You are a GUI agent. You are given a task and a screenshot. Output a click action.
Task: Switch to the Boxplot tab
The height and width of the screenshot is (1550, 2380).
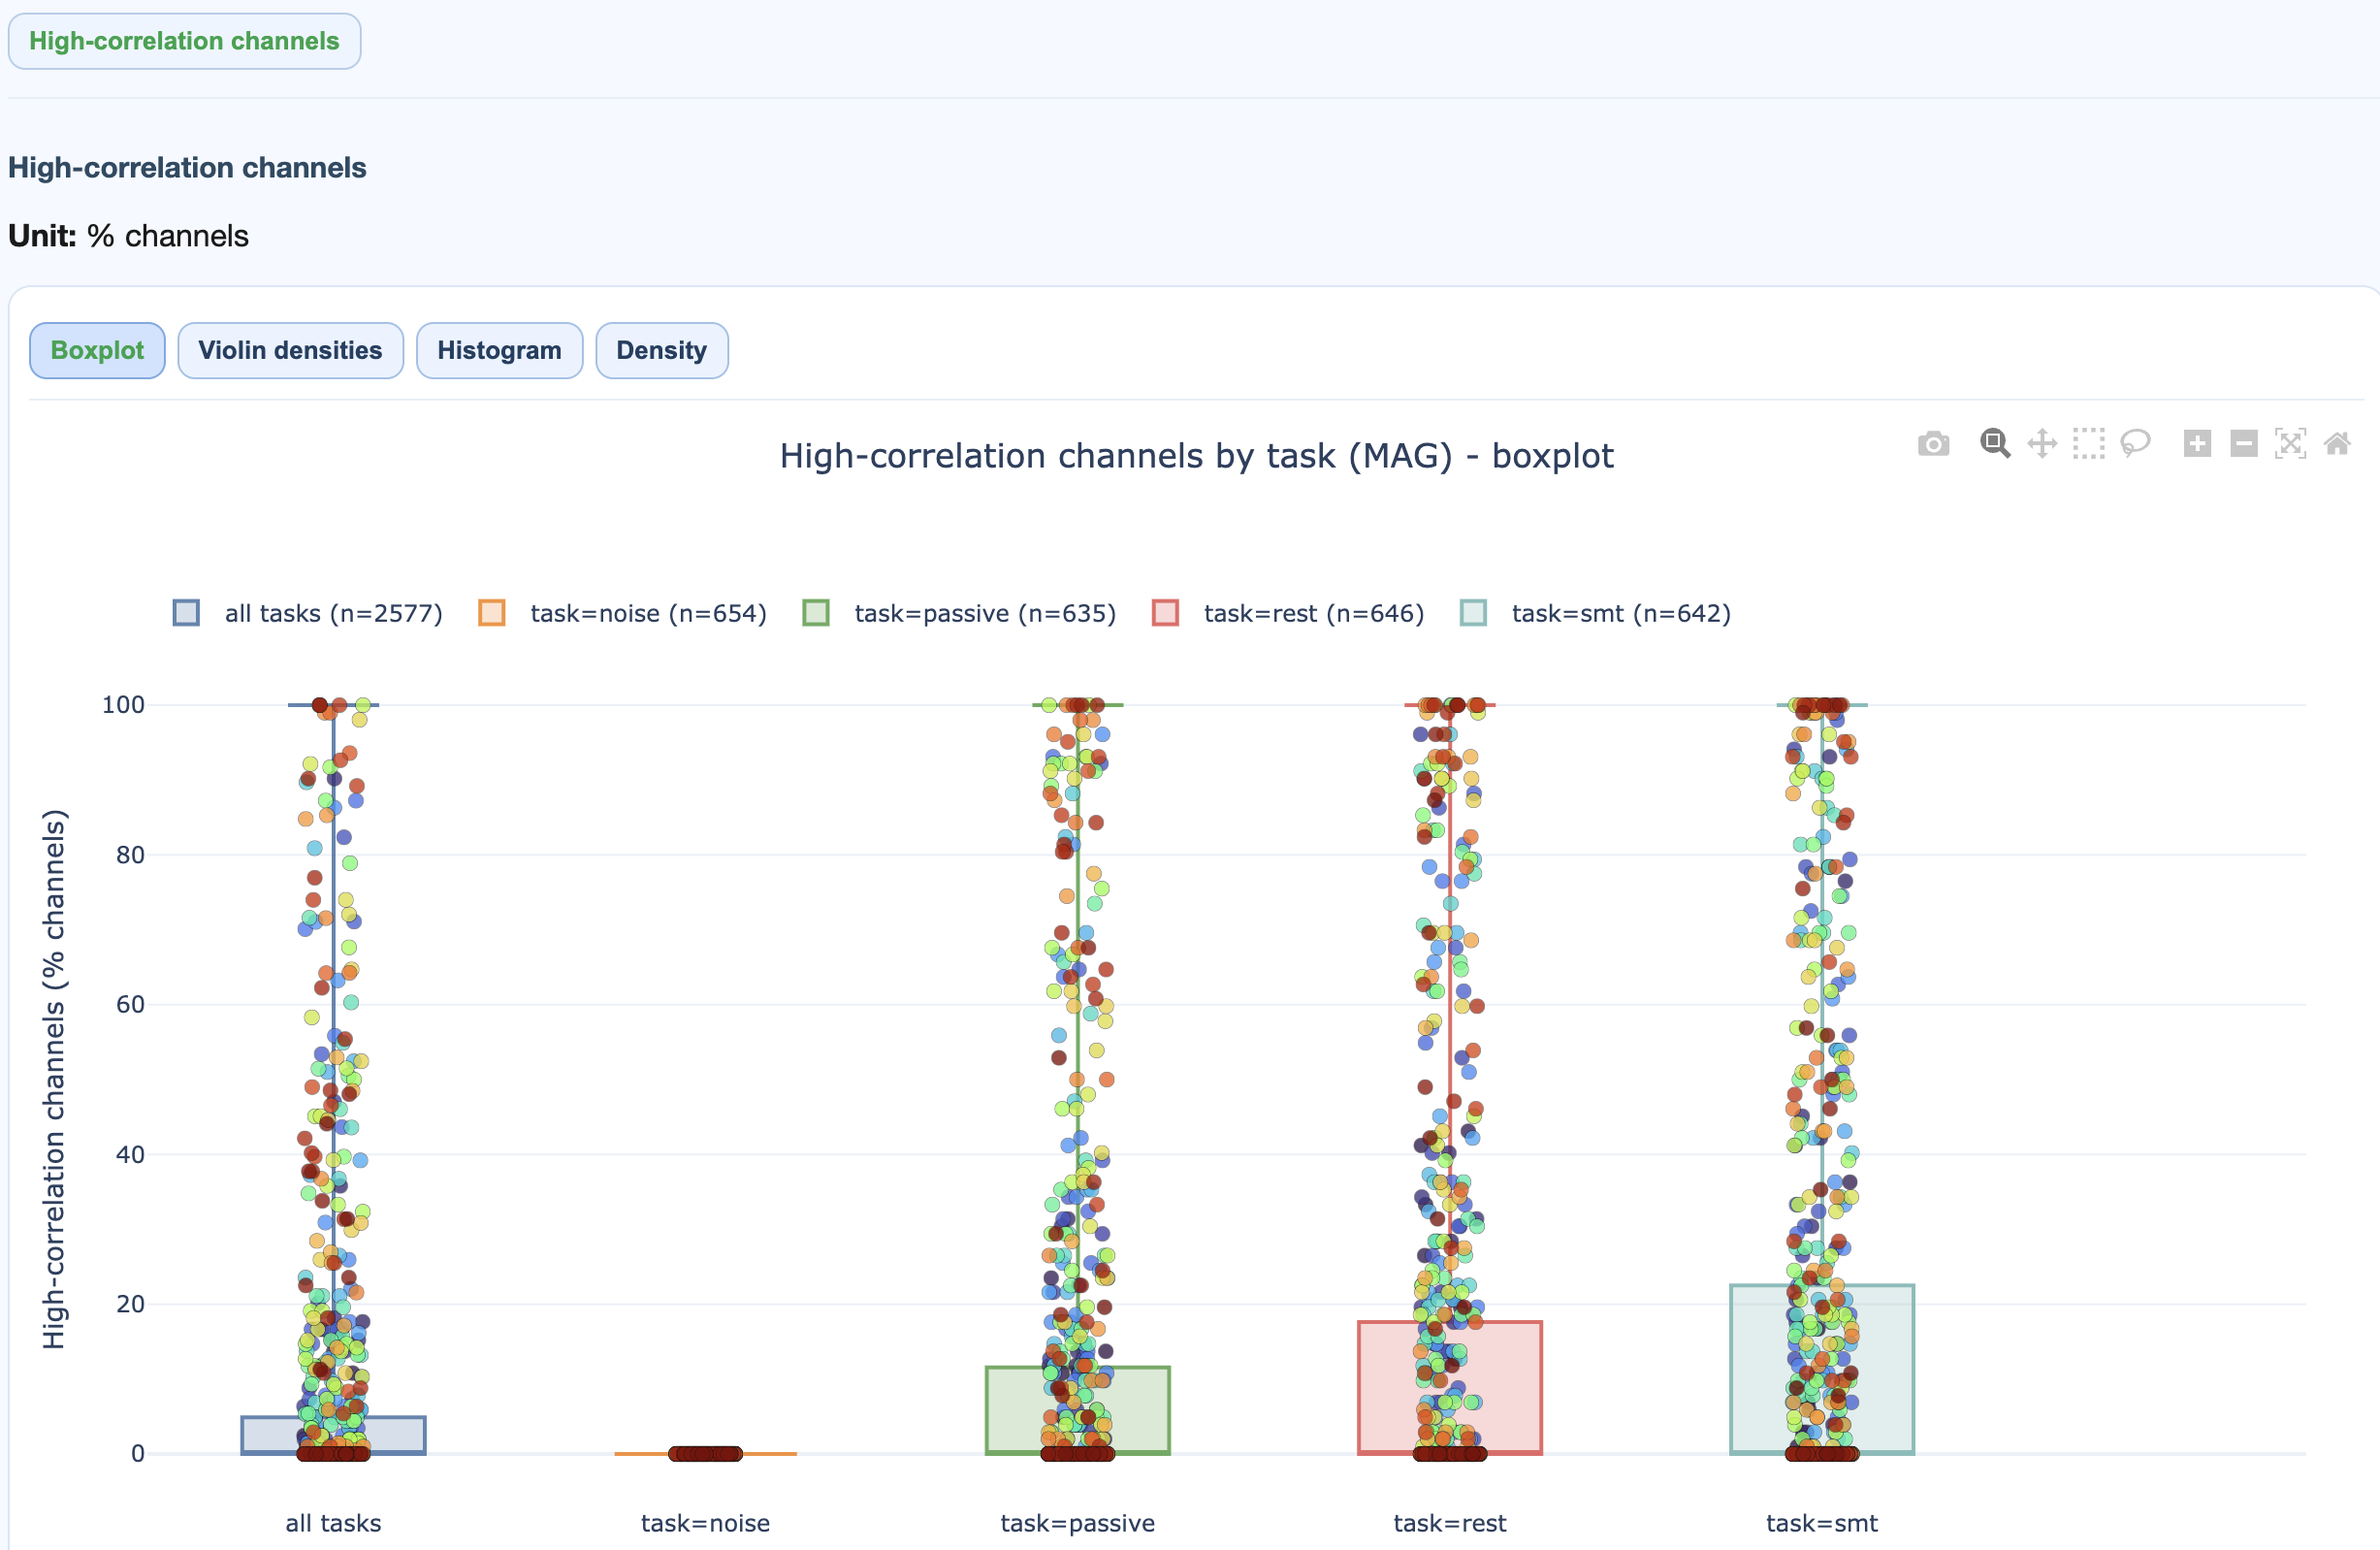[x=97, y=350]
